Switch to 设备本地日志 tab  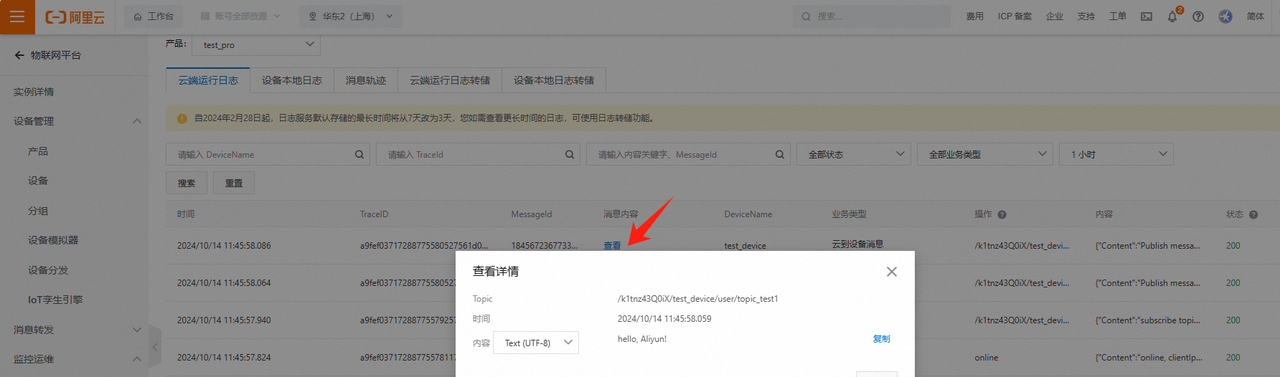click(291, 81)
